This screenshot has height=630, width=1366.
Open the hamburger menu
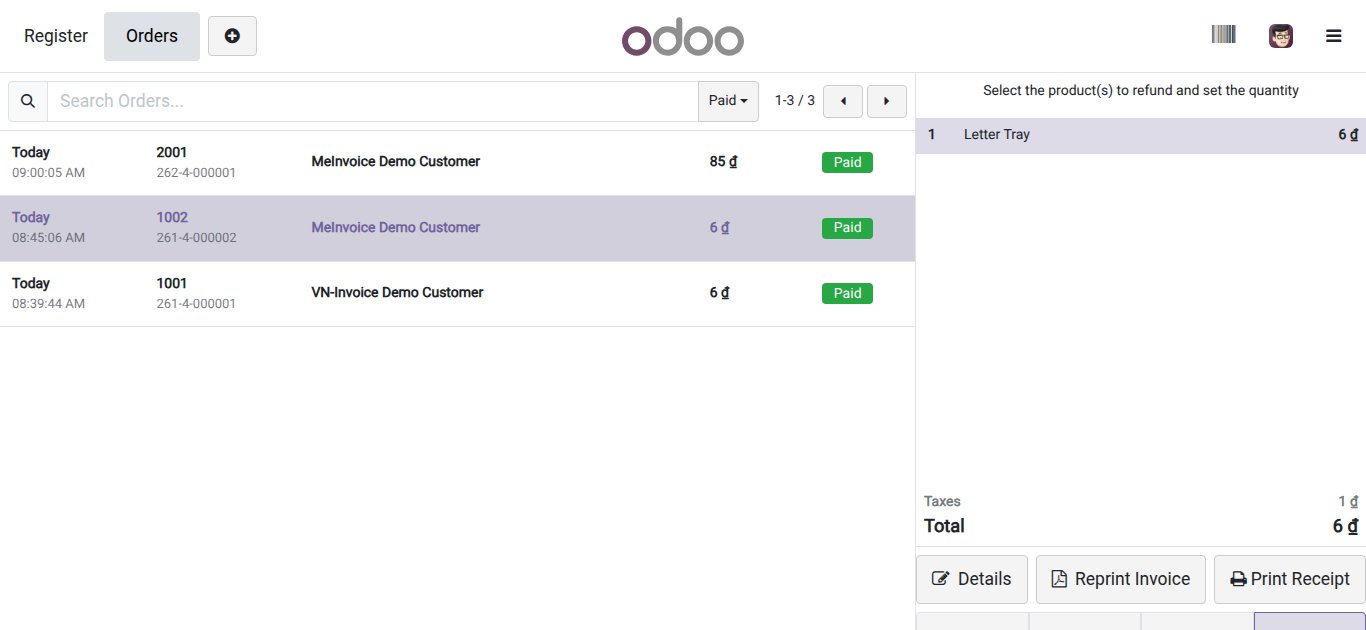[1334, 36]
